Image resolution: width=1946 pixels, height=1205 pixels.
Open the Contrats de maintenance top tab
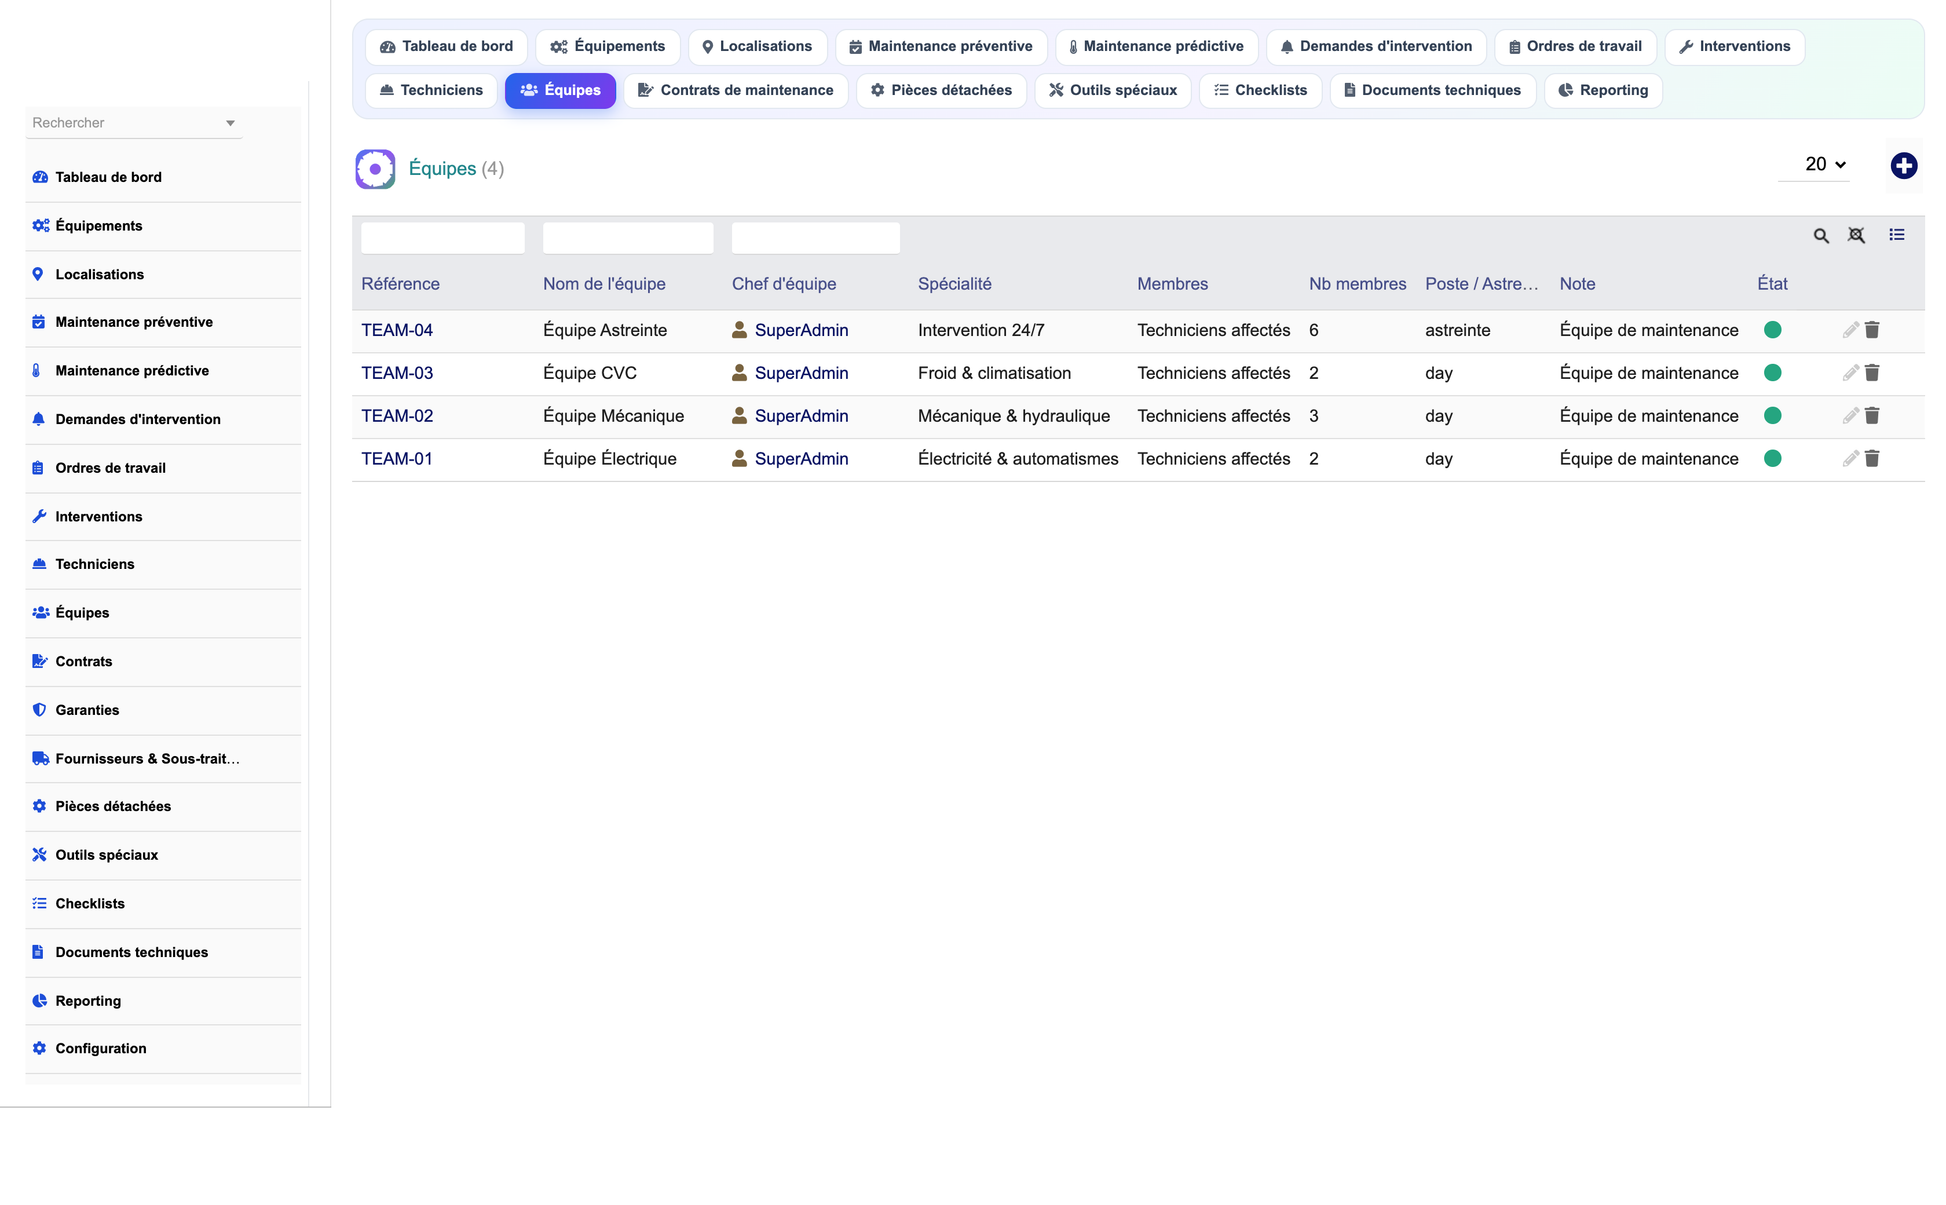(735, 91)
